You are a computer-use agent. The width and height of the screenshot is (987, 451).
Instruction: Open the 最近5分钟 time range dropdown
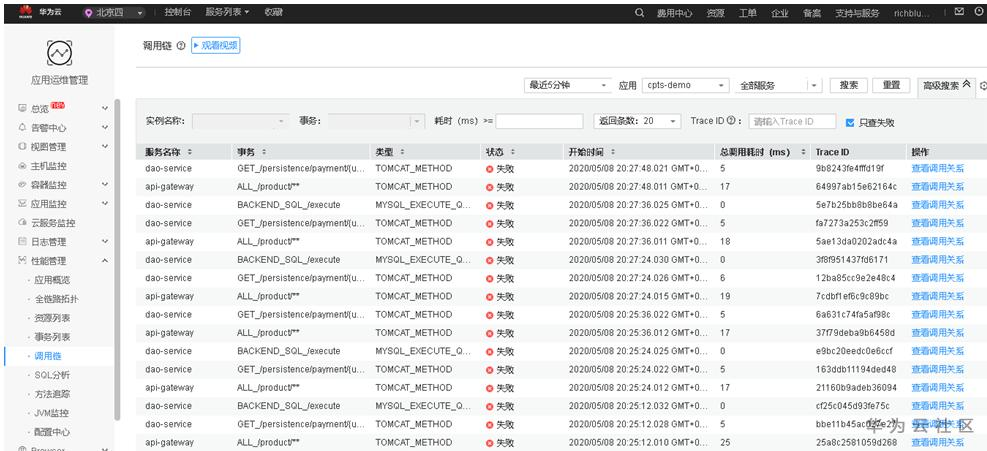point(568,86)
